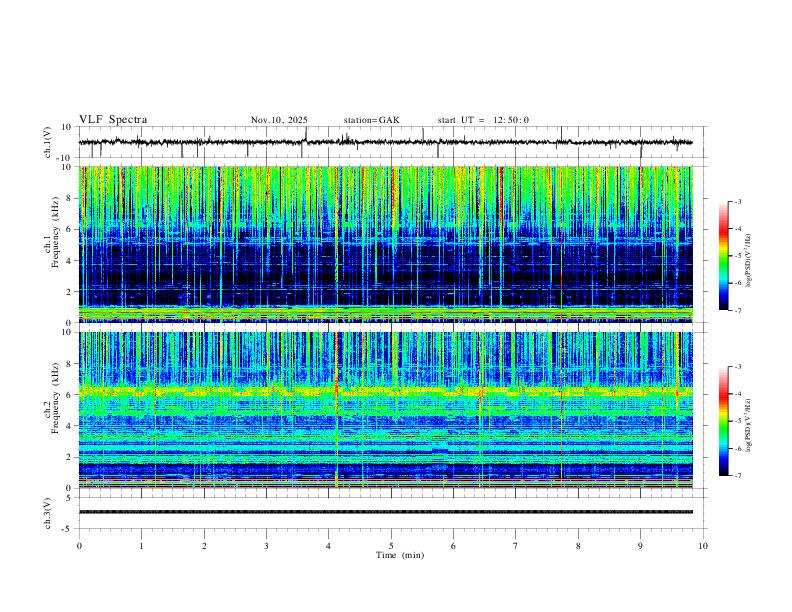Click the '-3' value on ch.1 colorbar
This screenshot has width=792, height=612.
737,201
